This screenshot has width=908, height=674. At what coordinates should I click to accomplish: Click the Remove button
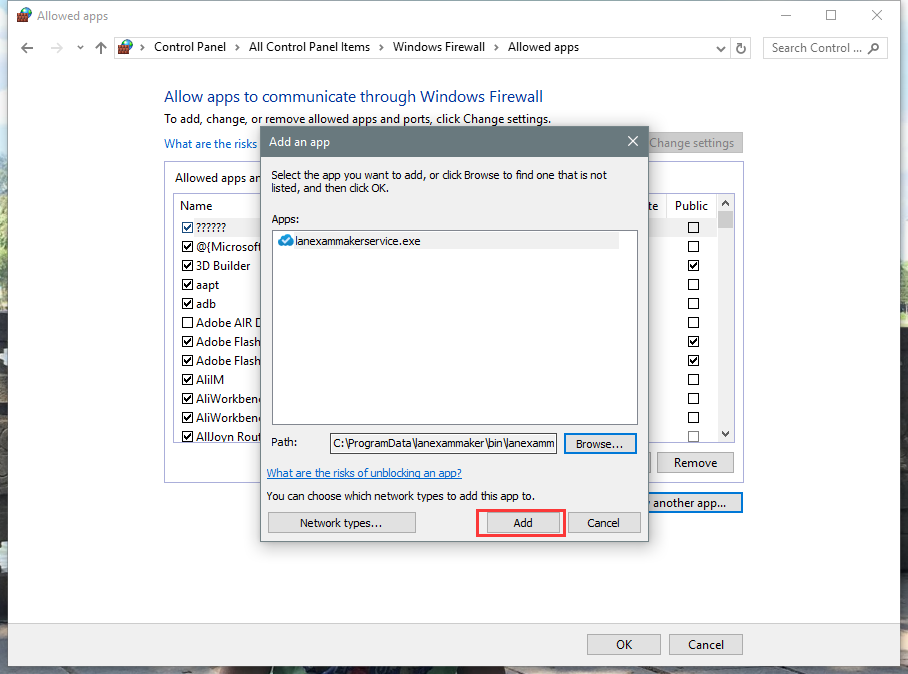695,463
